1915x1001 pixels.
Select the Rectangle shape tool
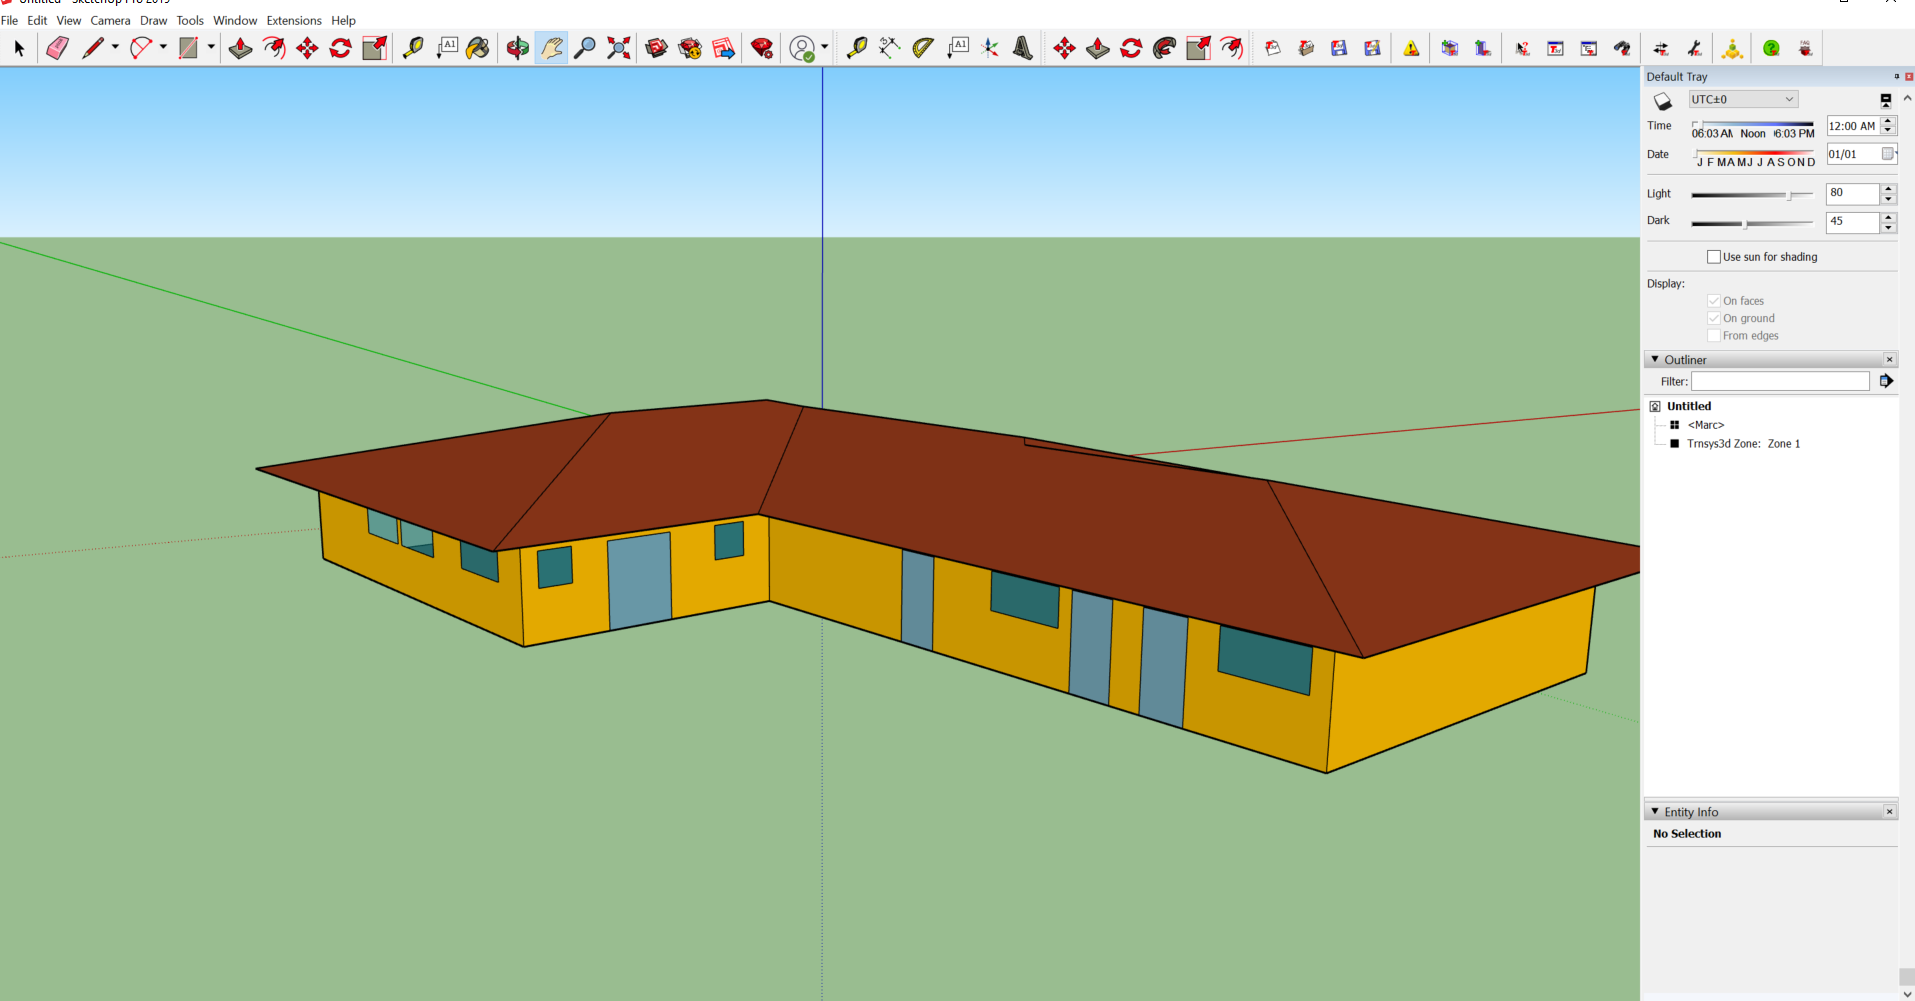point(188,48)
